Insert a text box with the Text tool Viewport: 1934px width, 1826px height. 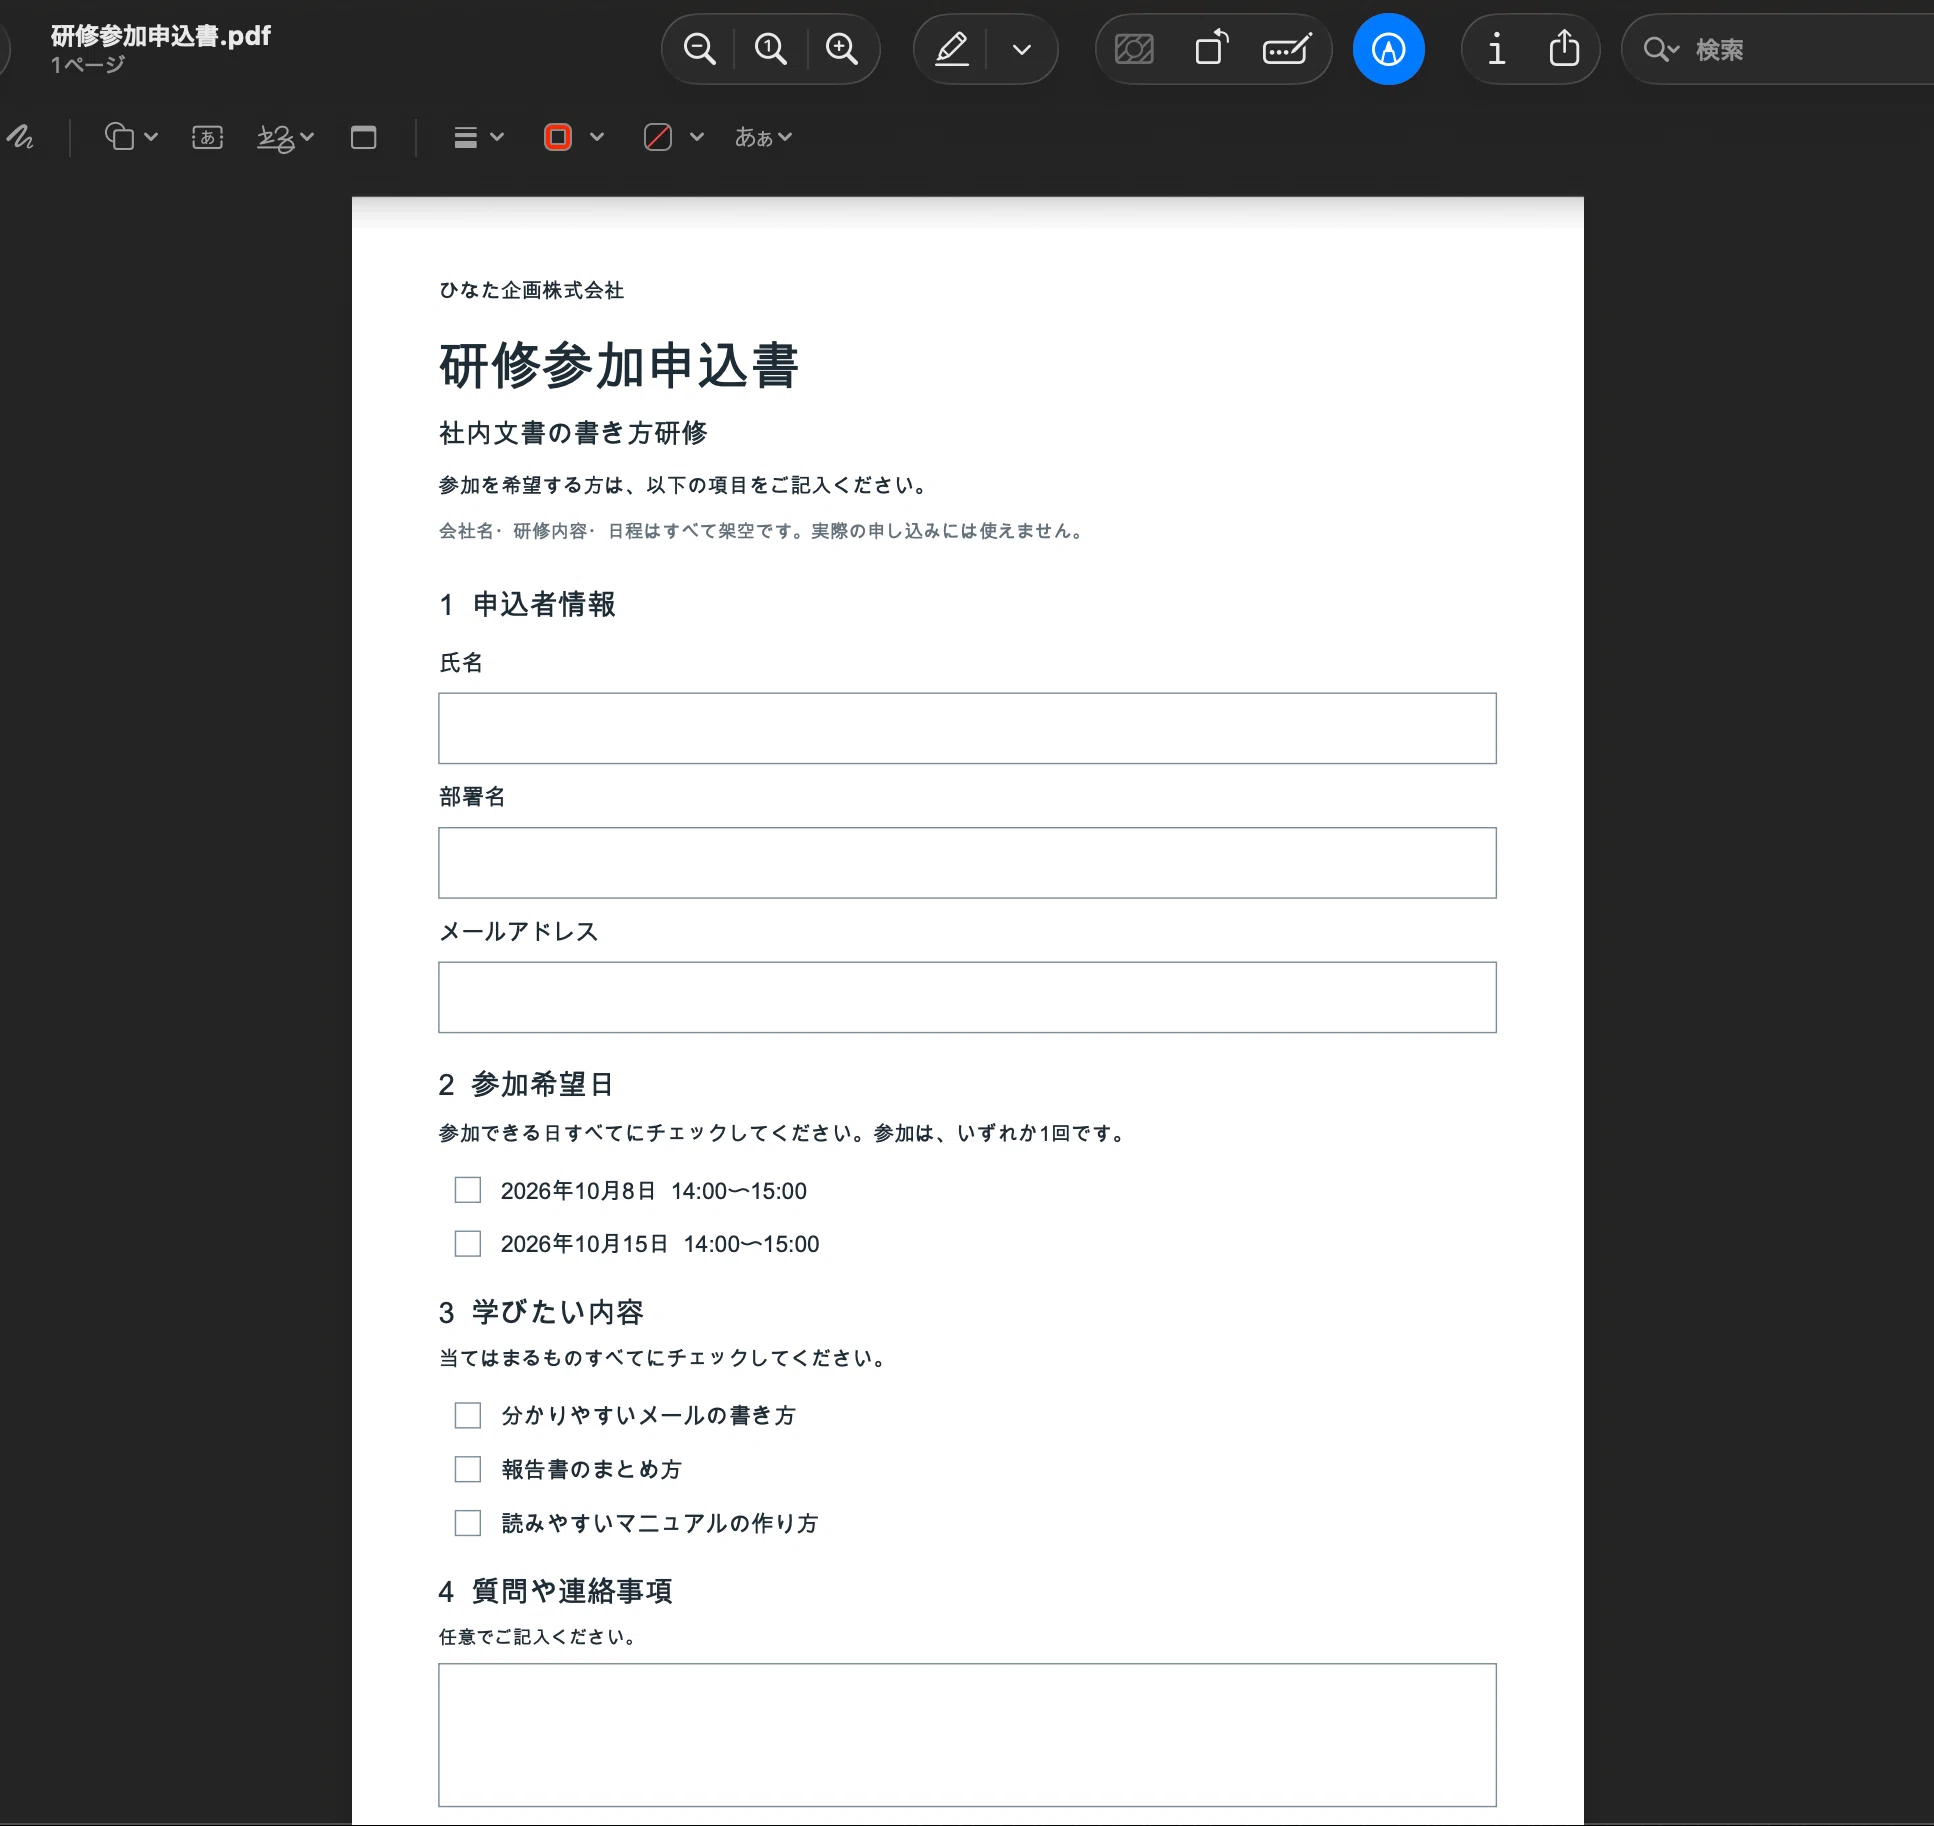click(207, 137)
